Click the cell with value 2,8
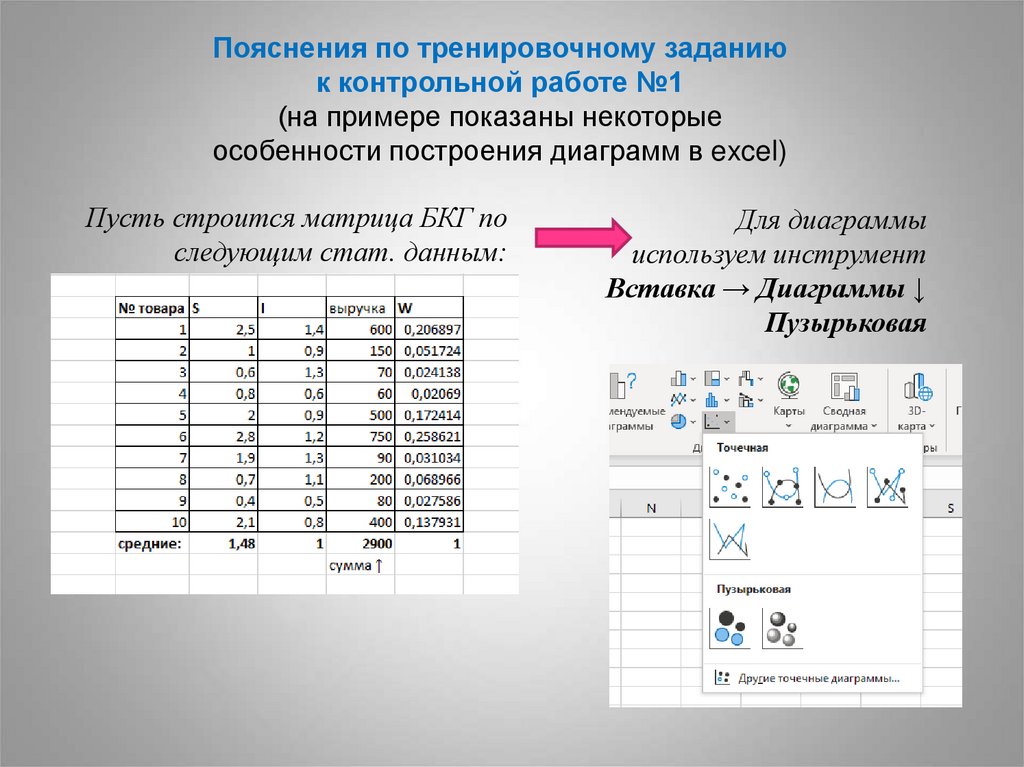Screen dimensions: 1024x767 (223, 436)
